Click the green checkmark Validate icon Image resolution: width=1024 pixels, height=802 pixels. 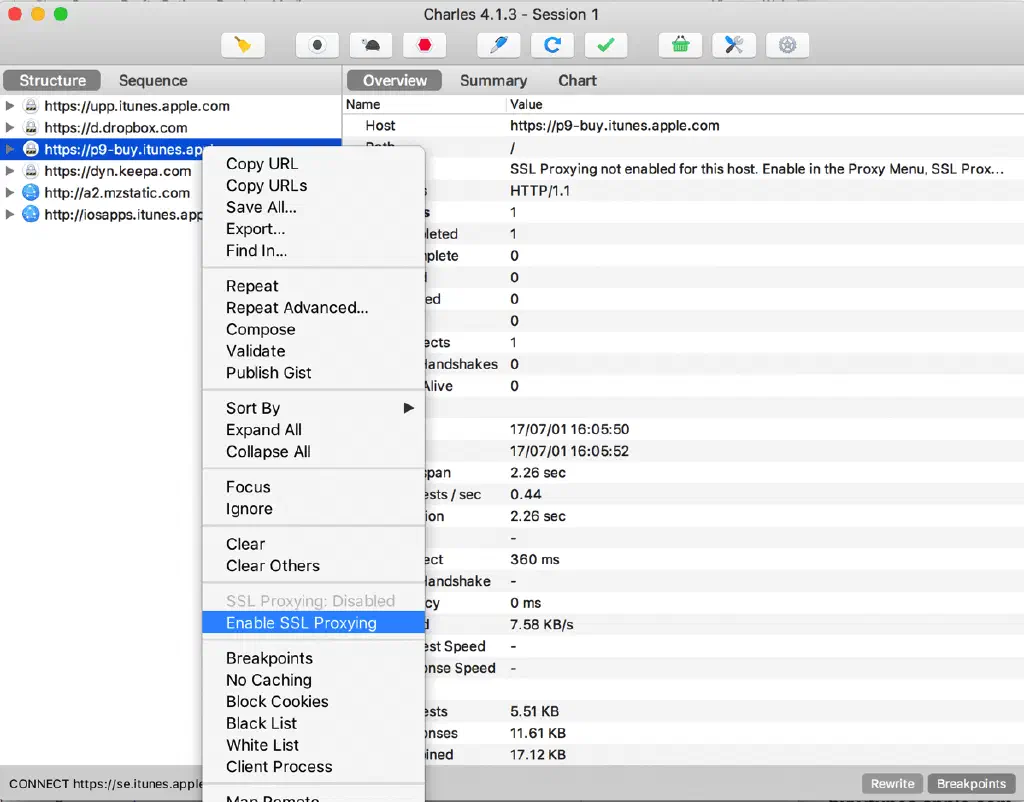click(605, 45)
